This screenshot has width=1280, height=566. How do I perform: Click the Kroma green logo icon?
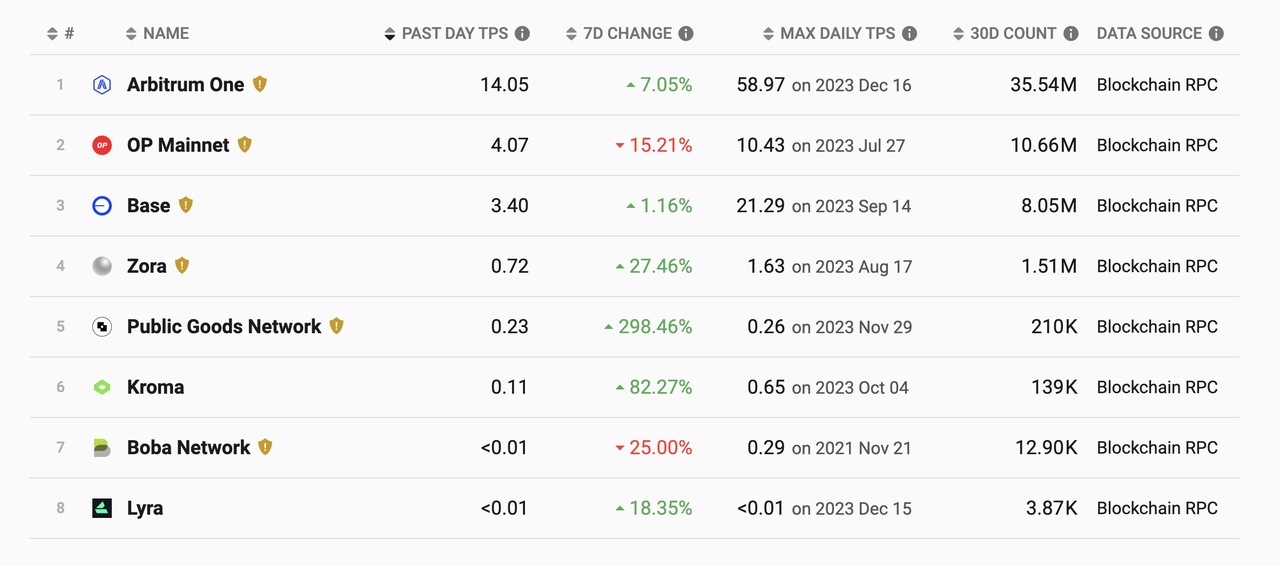point(102,387)
